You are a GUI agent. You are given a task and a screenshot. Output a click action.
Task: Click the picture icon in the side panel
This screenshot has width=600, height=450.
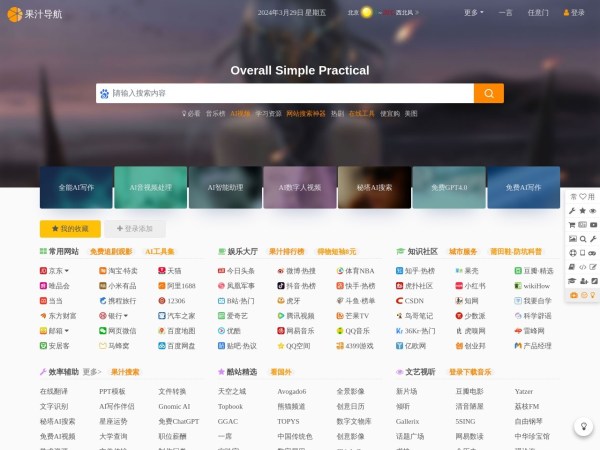tap(572, 239)
